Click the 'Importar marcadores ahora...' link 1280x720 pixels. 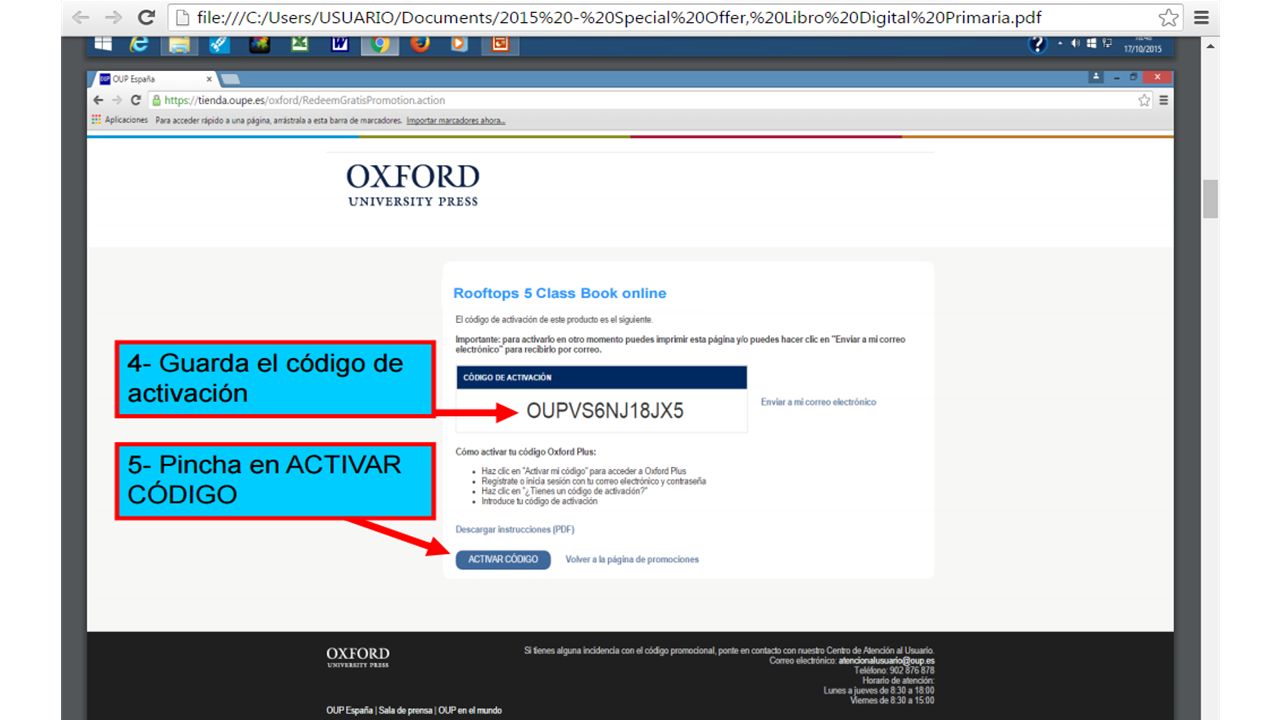[x=456, y=120]
